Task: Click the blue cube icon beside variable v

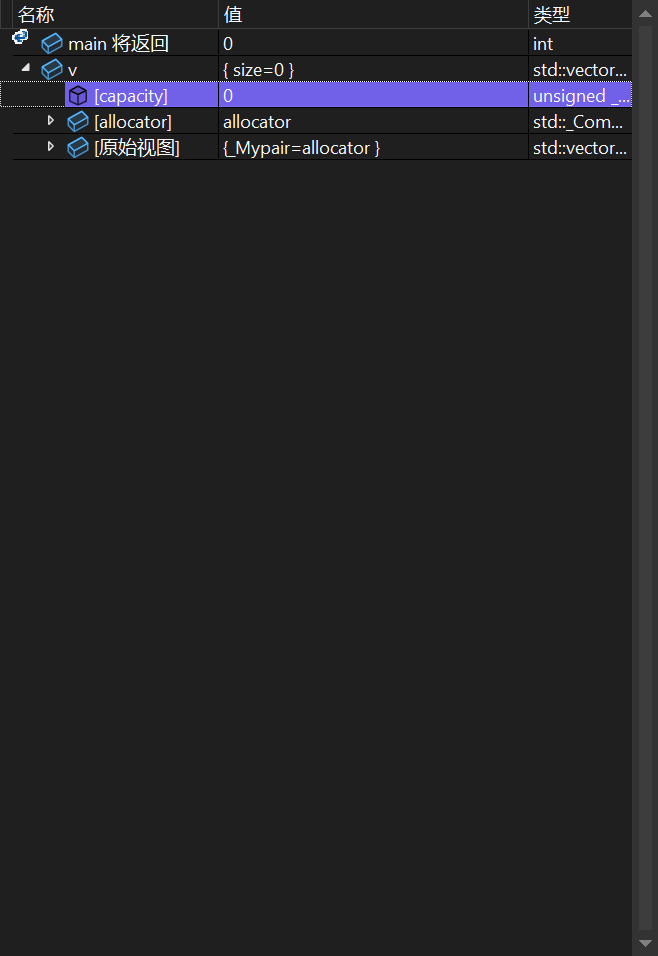Action: click(52, 70)
